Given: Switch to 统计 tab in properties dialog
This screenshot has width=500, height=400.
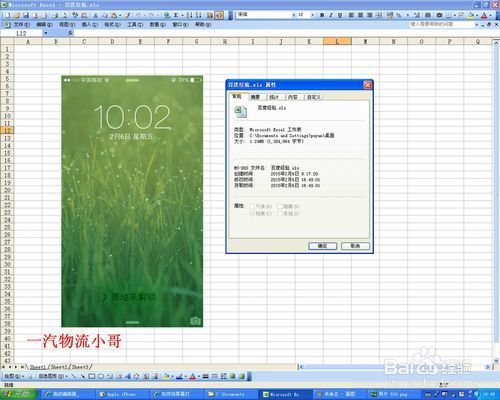Looking at the screenshot, I should (x=274, y=97).
